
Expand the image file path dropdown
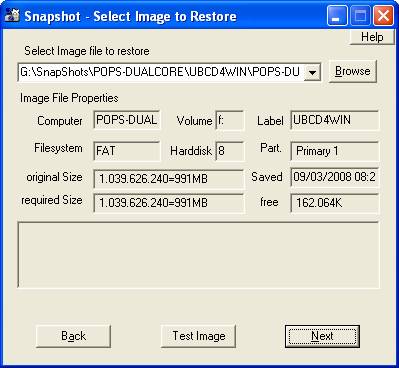pyautogui.click(x=312, y=72)
